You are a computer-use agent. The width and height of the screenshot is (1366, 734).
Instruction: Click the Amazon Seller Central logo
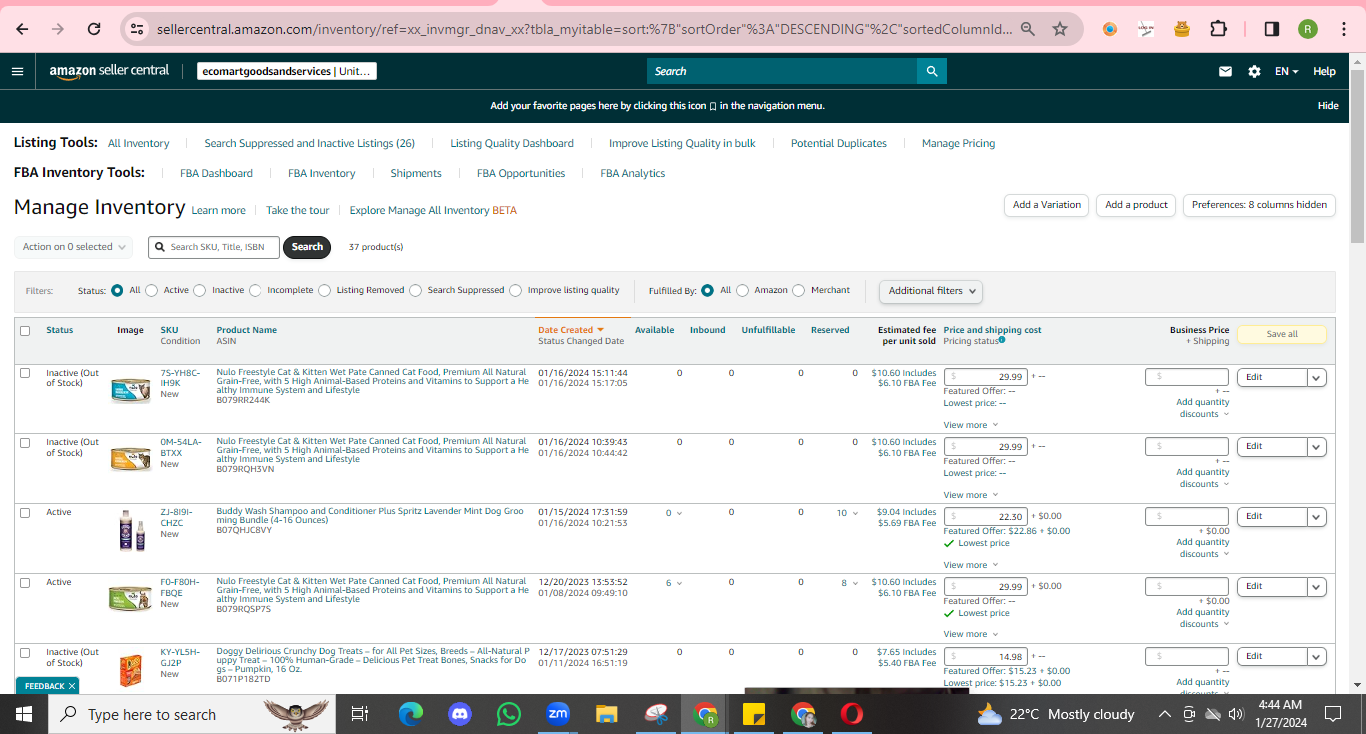click(x=109, y=71)
